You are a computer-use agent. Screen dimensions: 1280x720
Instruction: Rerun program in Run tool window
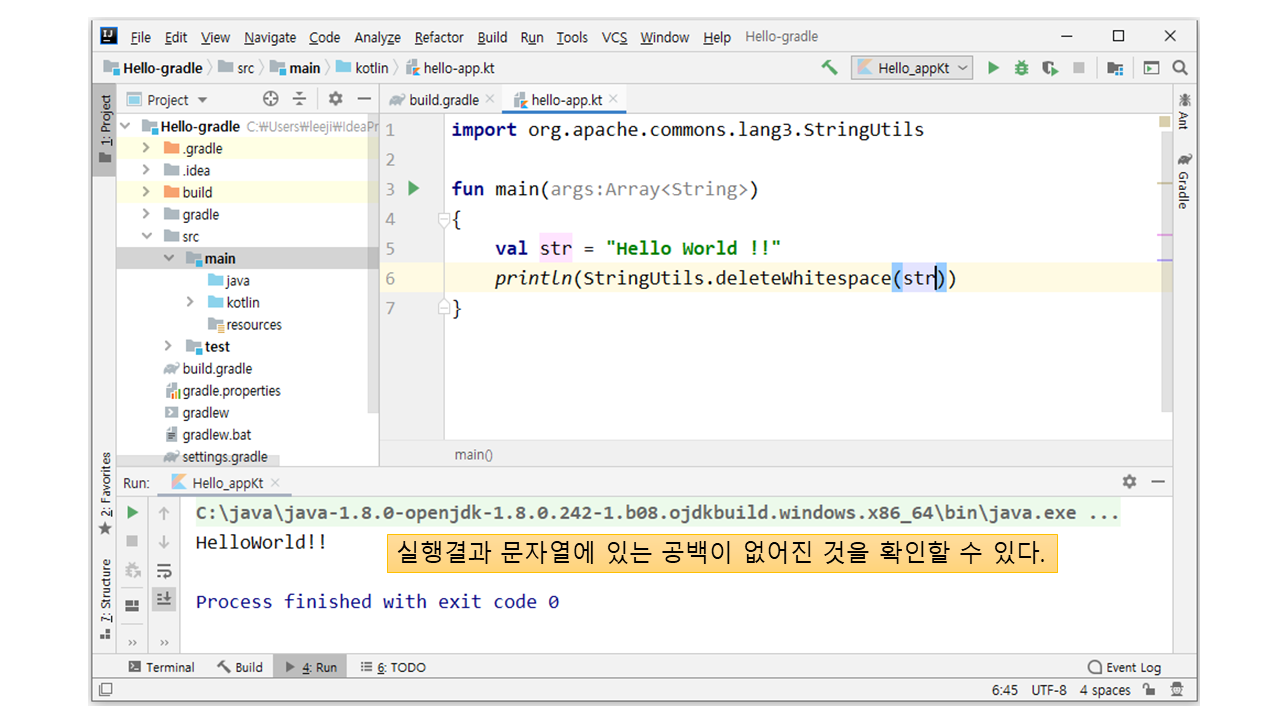[x=132, y=513]
